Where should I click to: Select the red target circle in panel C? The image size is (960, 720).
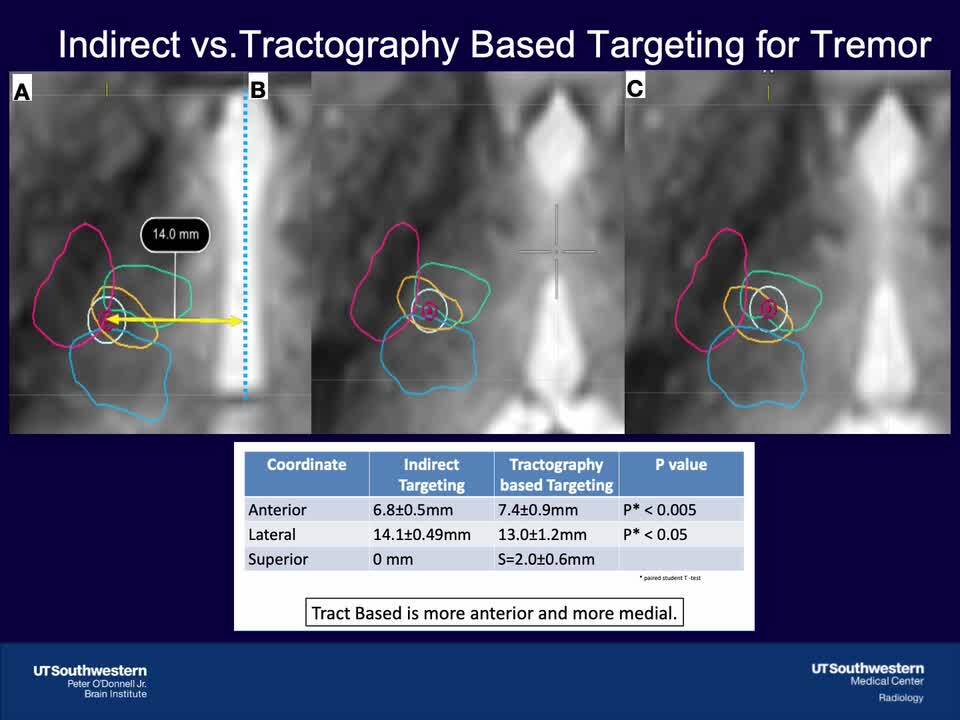[768, 310]
